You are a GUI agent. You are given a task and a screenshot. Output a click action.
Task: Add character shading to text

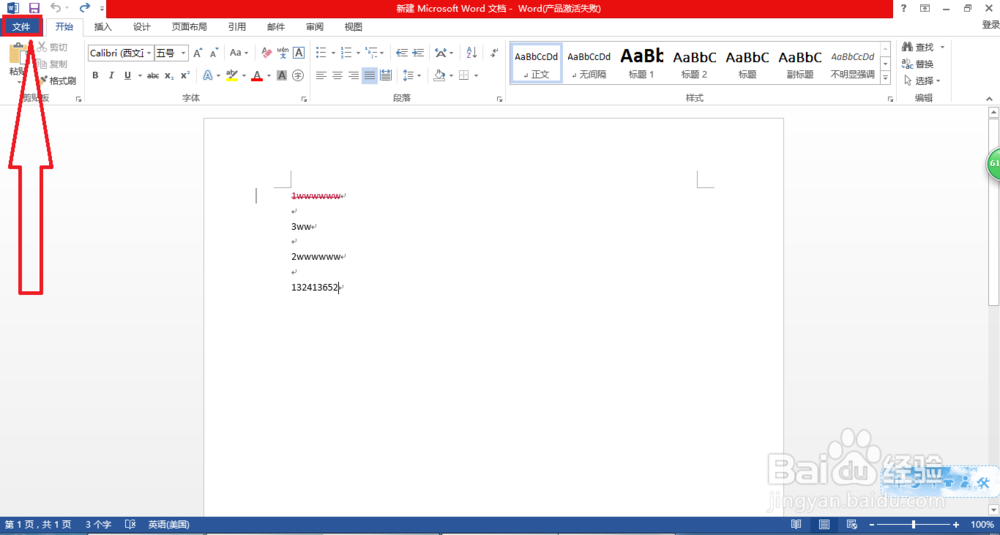(281, 75)
